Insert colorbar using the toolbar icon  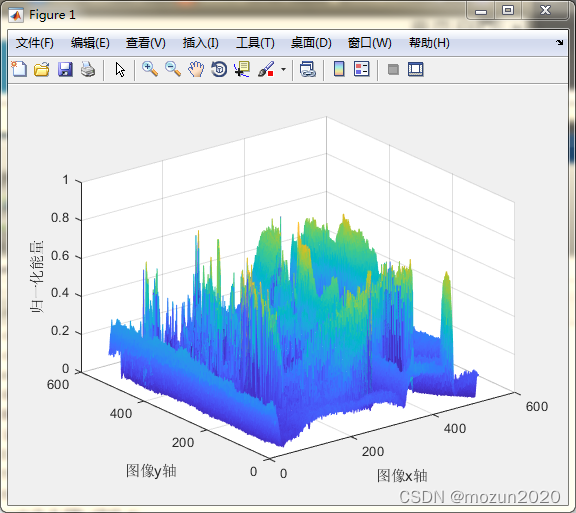(339, 69)
